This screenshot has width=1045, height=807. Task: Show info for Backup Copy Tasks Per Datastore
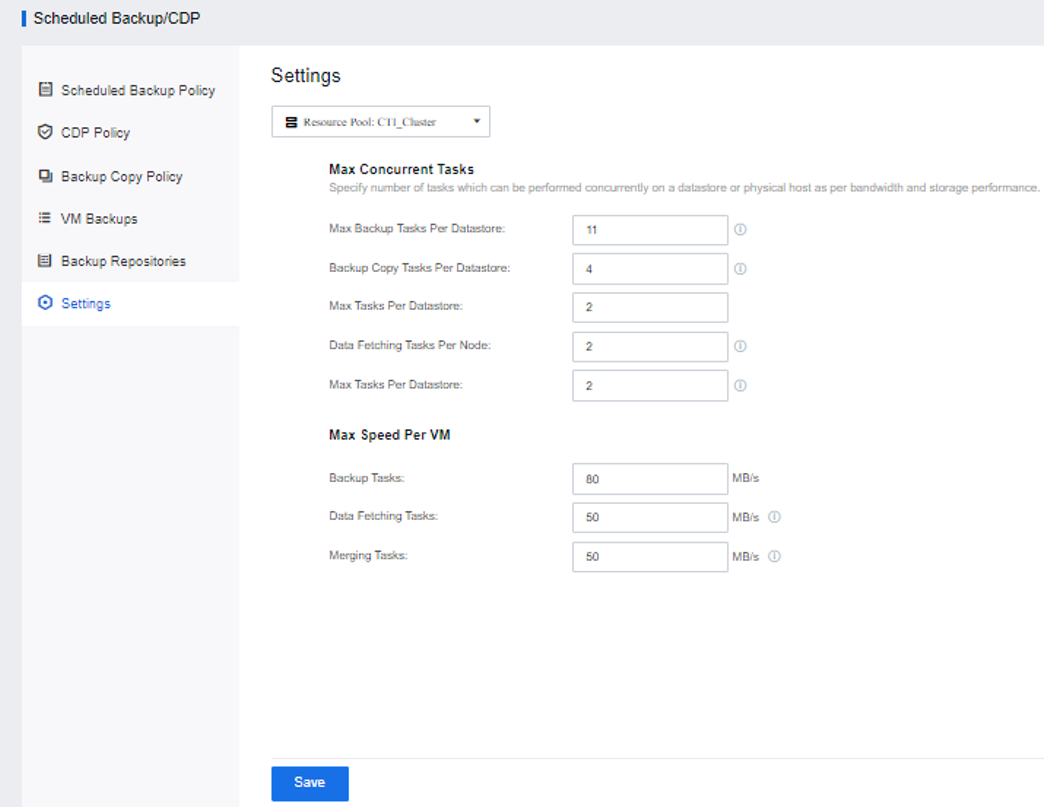point(740,269)
